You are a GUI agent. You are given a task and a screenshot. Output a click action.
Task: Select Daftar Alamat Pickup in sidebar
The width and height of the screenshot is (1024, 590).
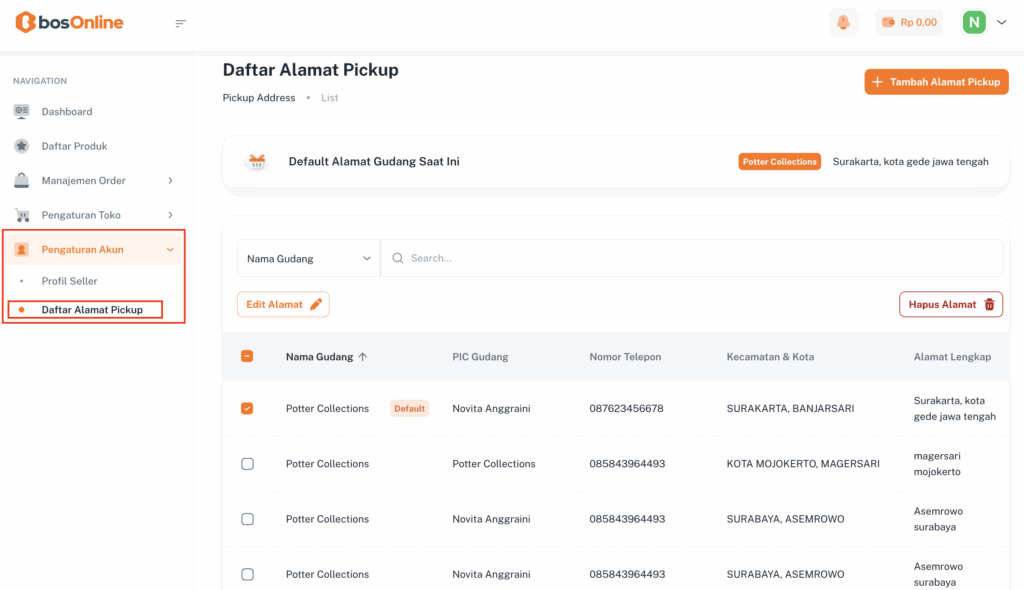click(x=92, y=310)
